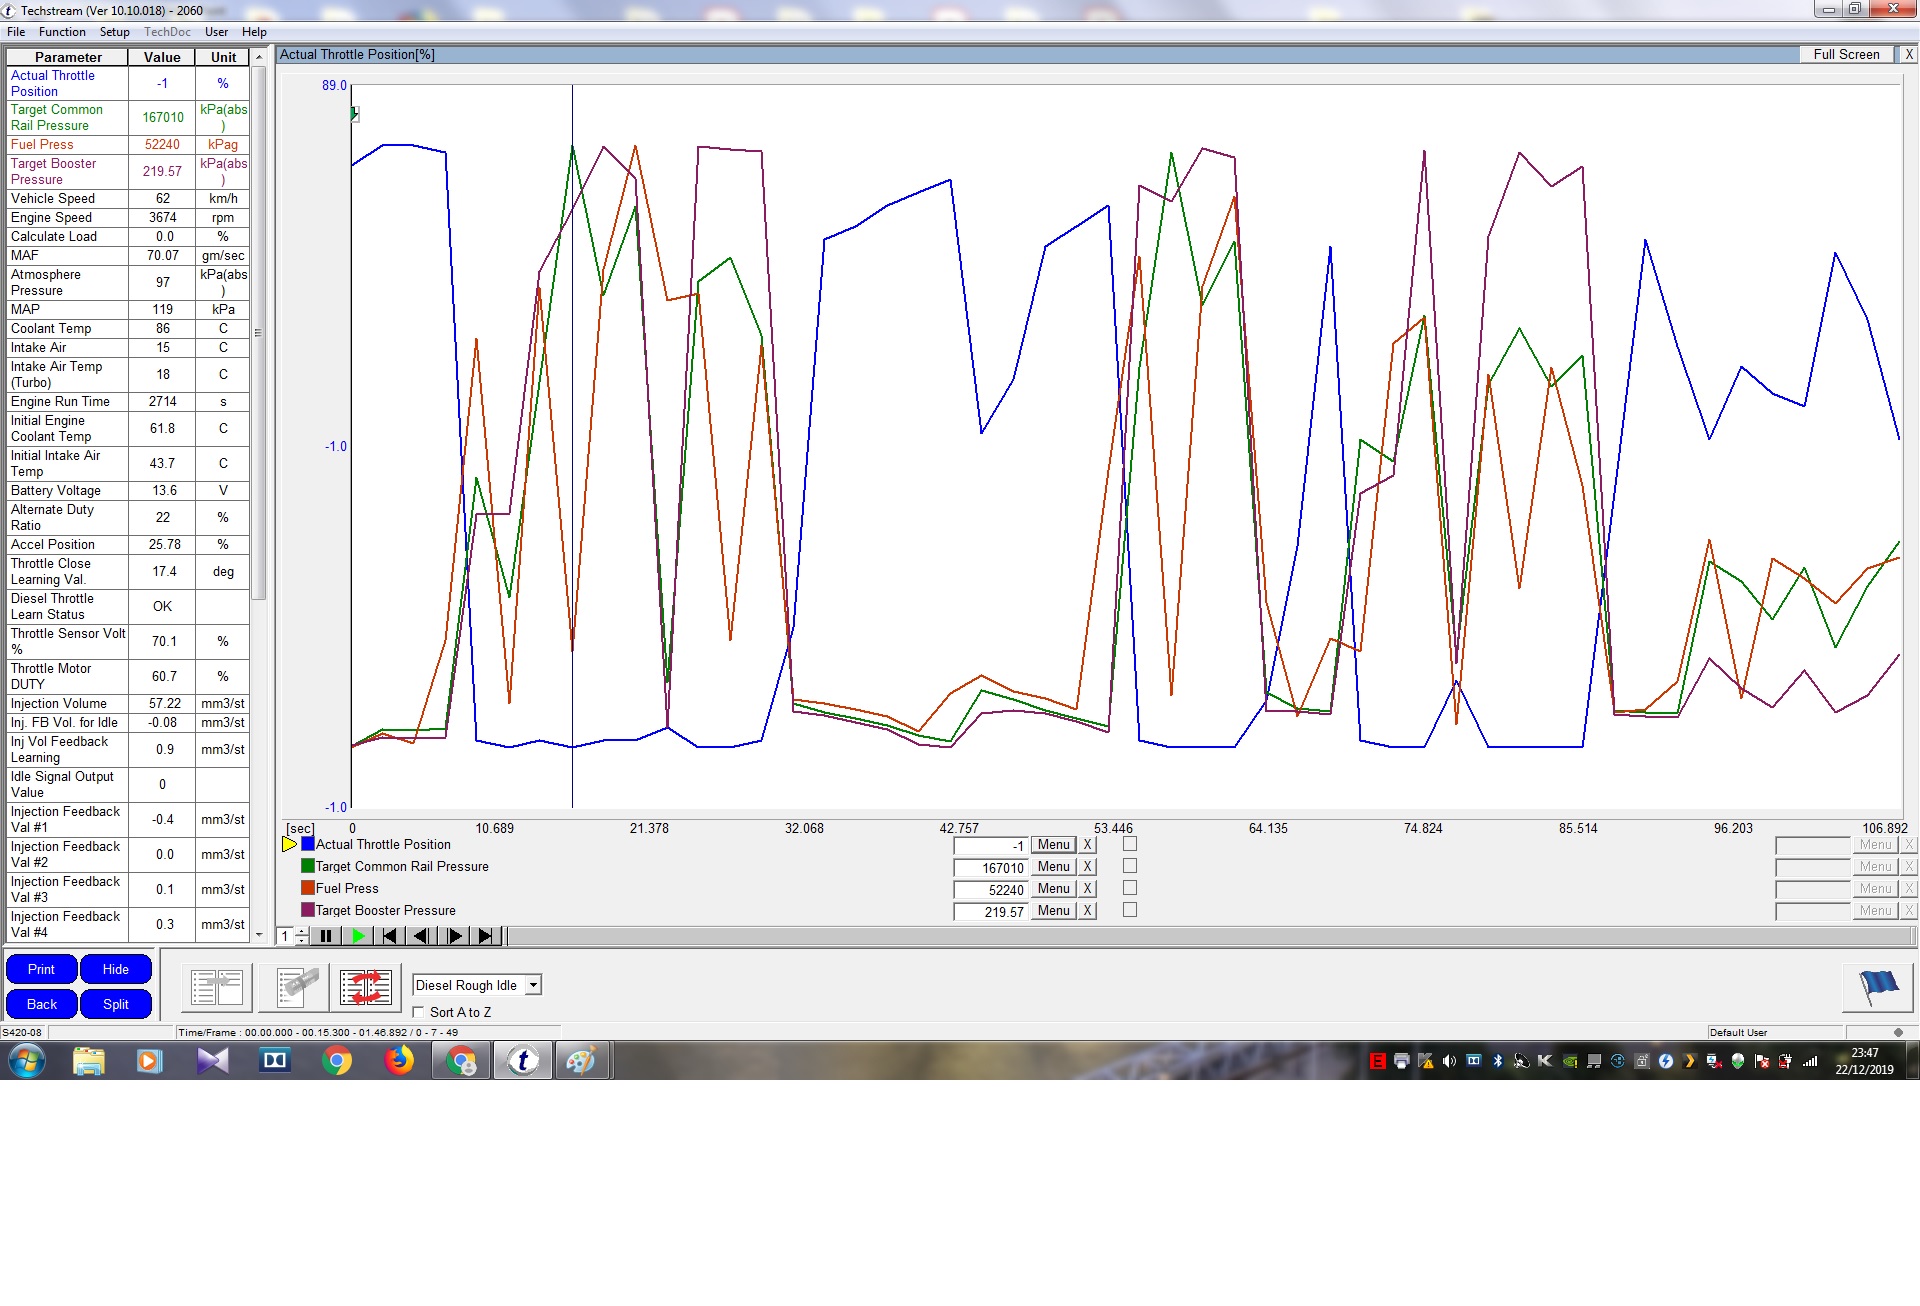Click the Full Screen button
Viewport: 1920px width, 1306px height.
click(1846, 54)
